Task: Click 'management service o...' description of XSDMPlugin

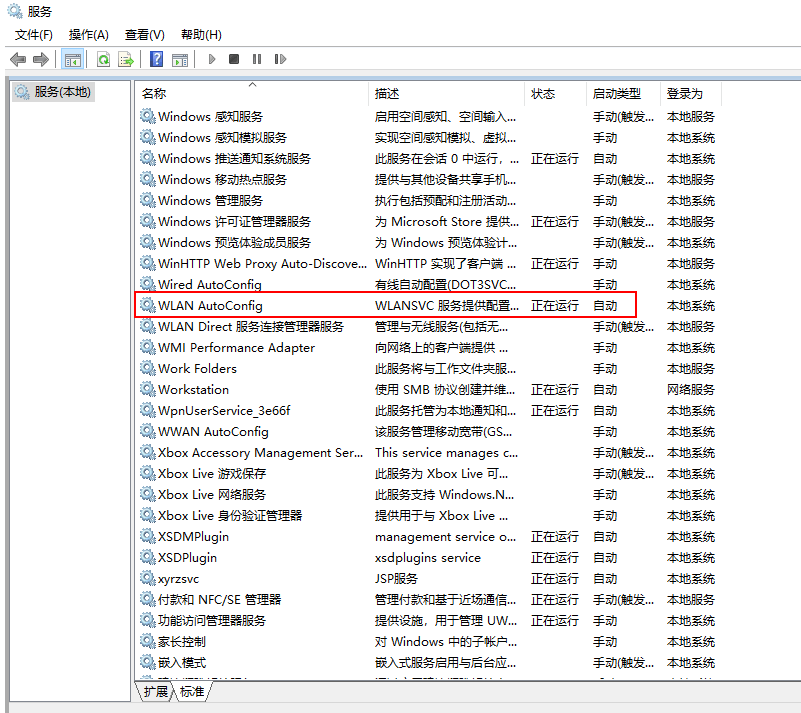Action: coord(445,536)
